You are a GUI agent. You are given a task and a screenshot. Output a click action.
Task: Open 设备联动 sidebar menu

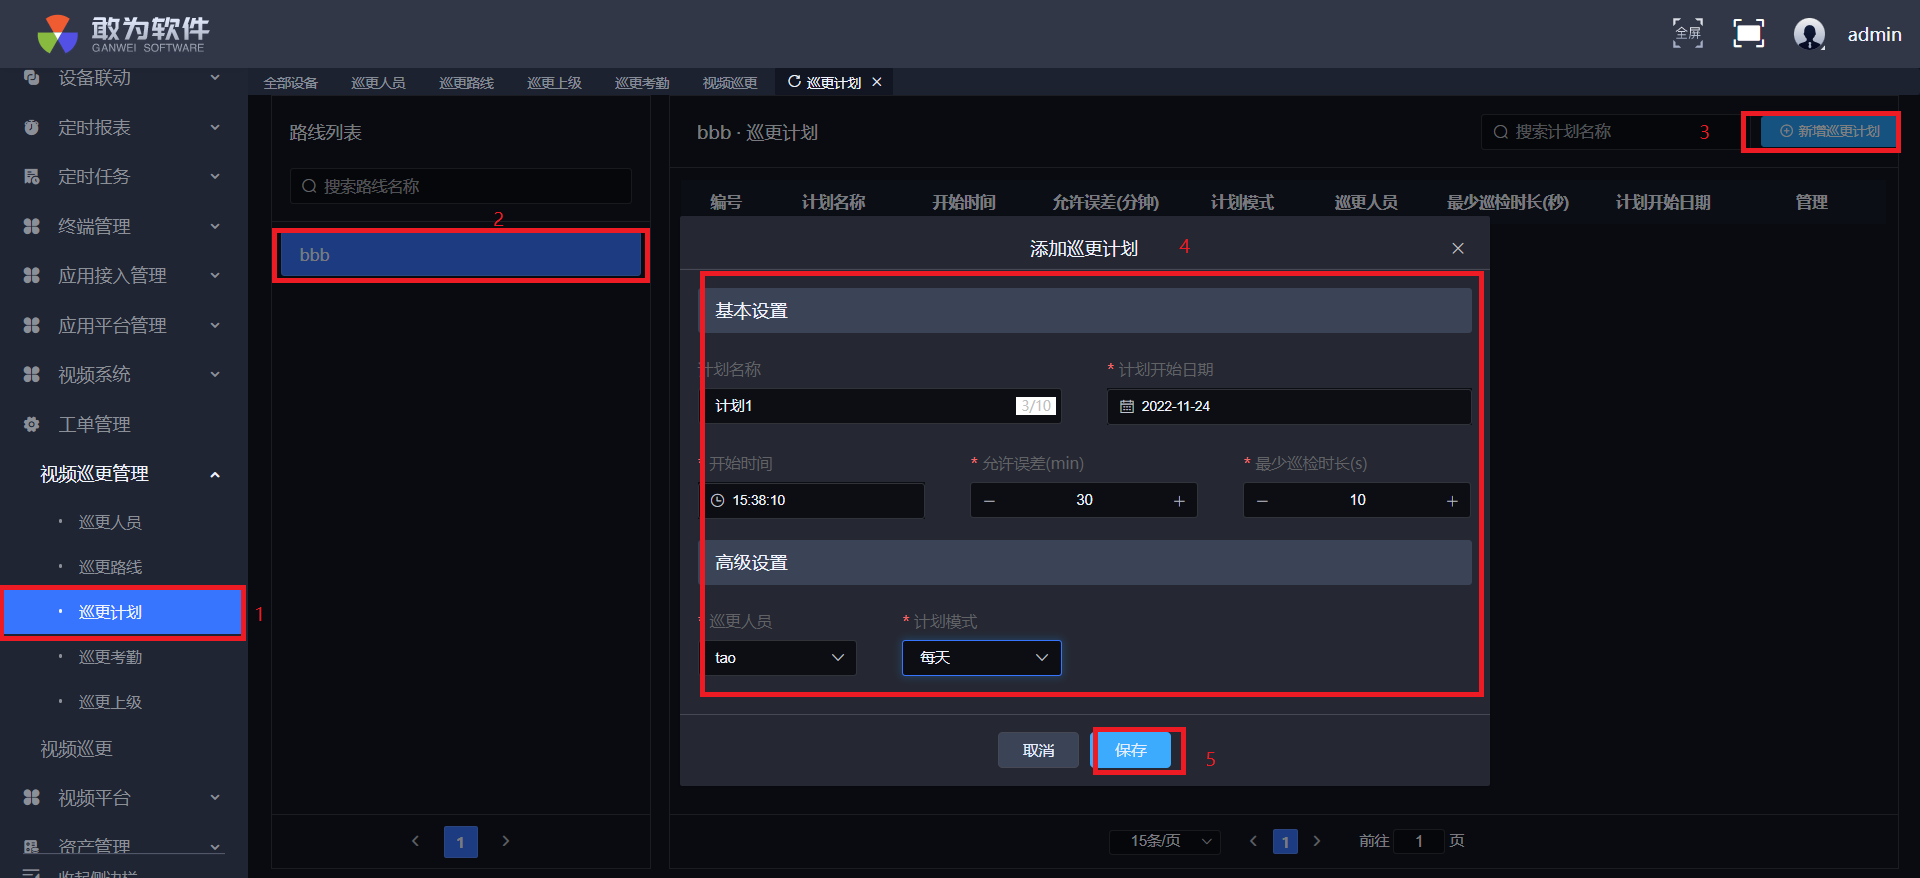click(123, 78)
